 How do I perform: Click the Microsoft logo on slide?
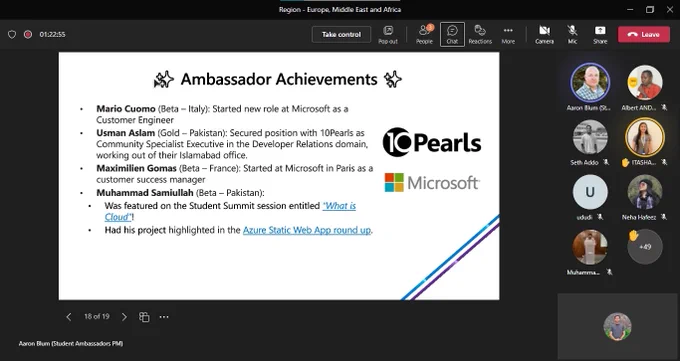tap(432, 183)
